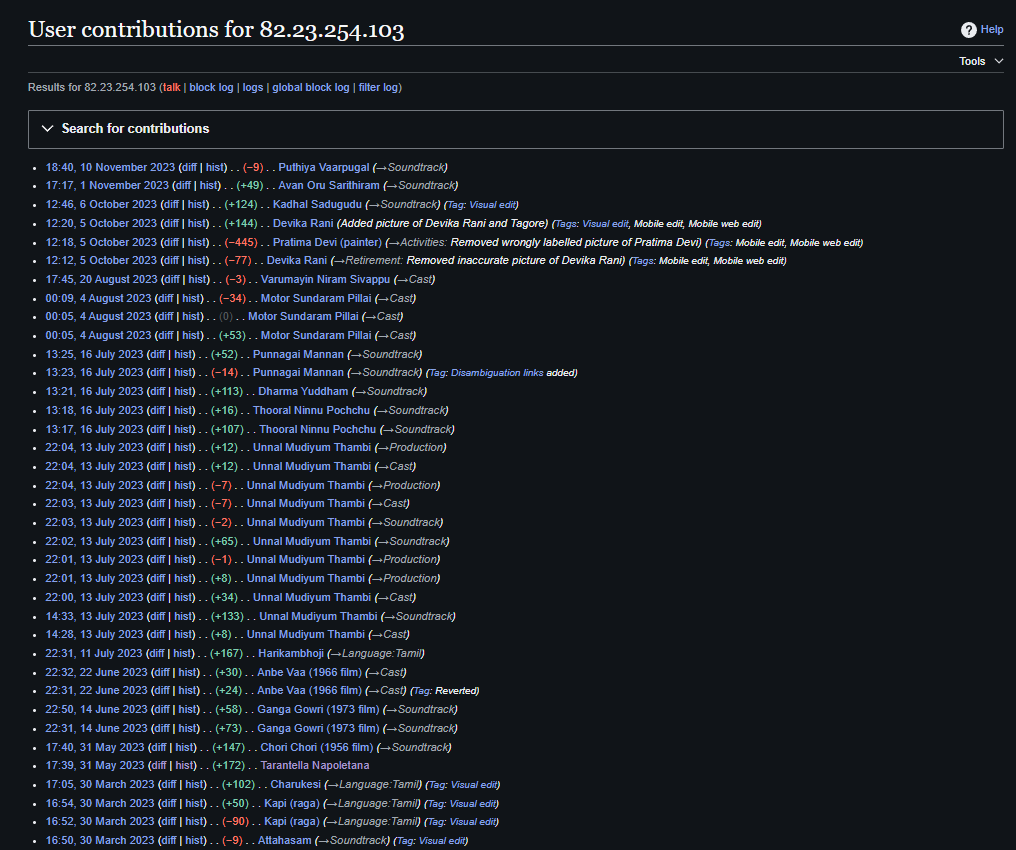Expand the Search for contributions section
The height and width of the screenshot is (850, 1016).
[x=515, y=129]
